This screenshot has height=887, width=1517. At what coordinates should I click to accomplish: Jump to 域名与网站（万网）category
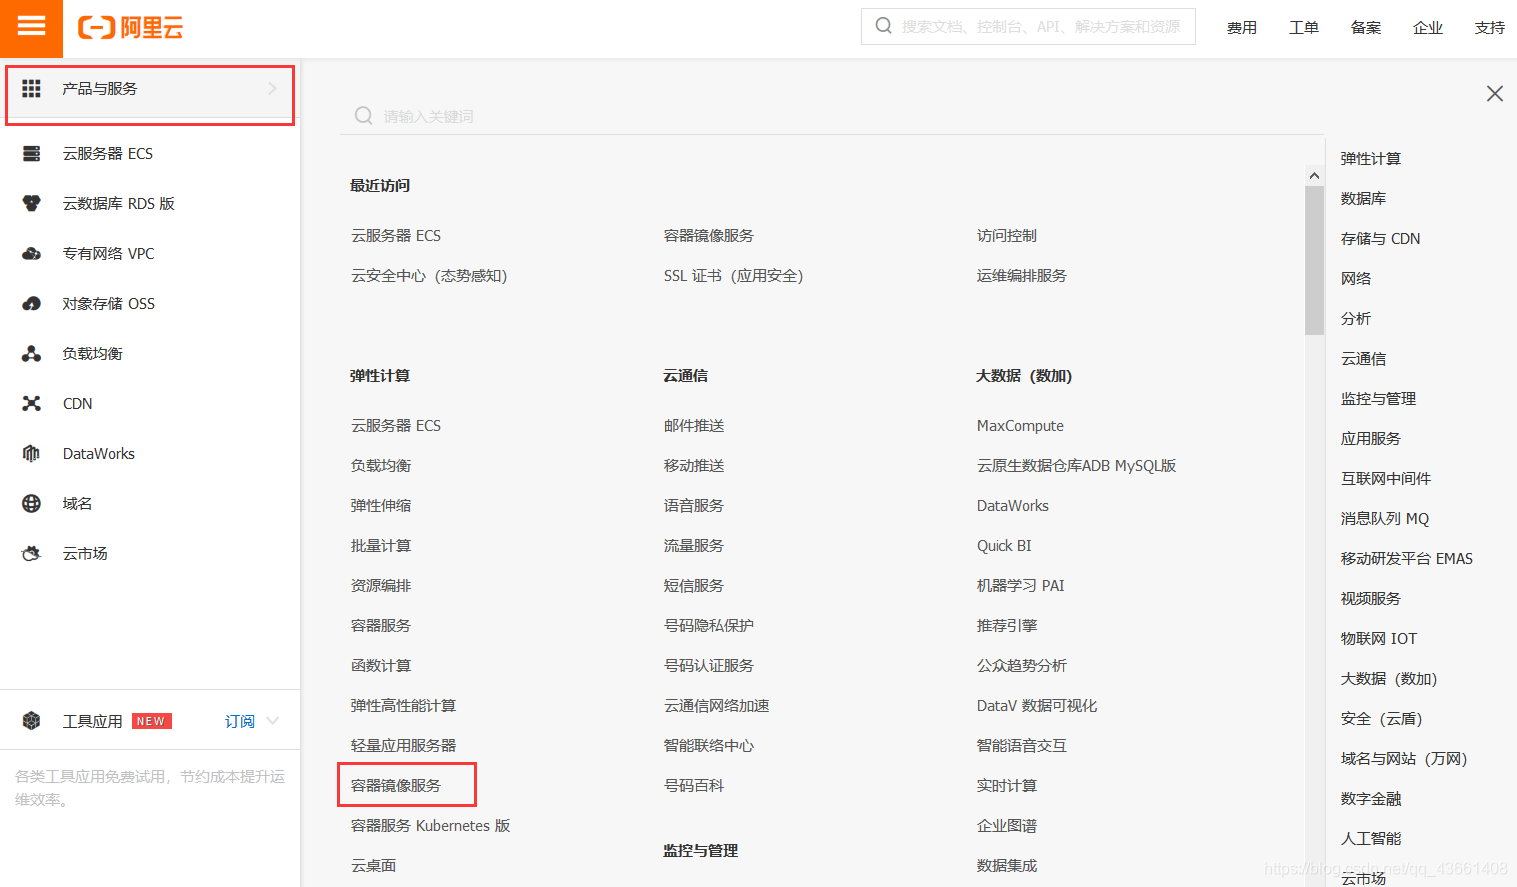tap(1404, 758)
